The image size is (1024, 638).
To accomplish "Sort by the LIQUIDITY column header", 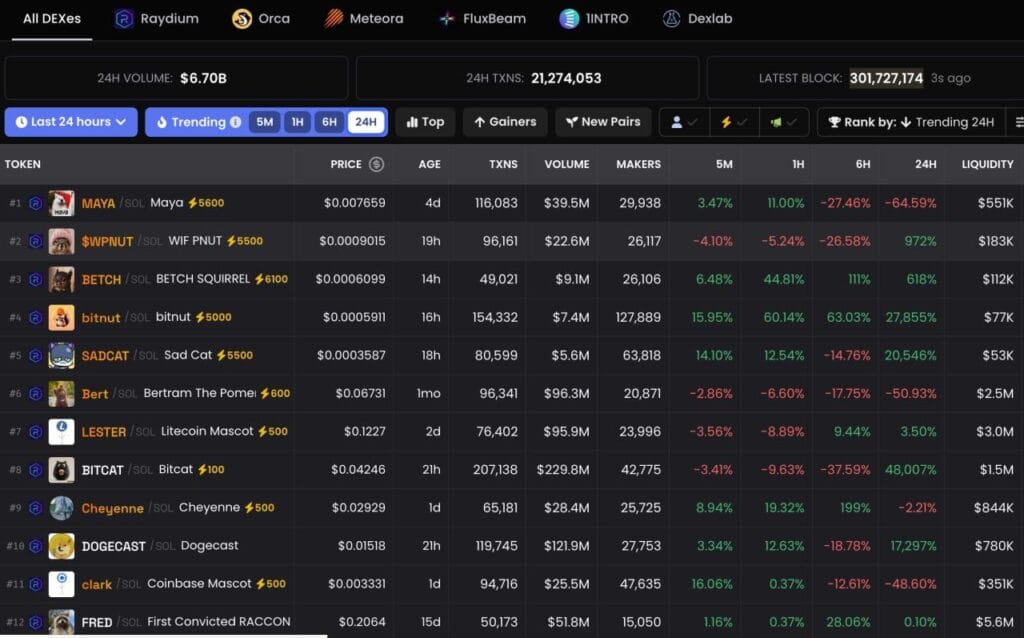I will coord(987,165).
